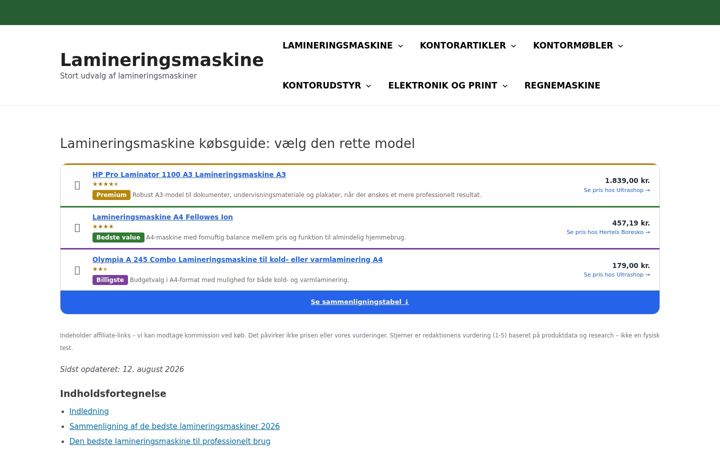The image size is (720, 450).
Task: Open HP Pro Laminator 1100 A3 product link
Action: click(189, 174)
